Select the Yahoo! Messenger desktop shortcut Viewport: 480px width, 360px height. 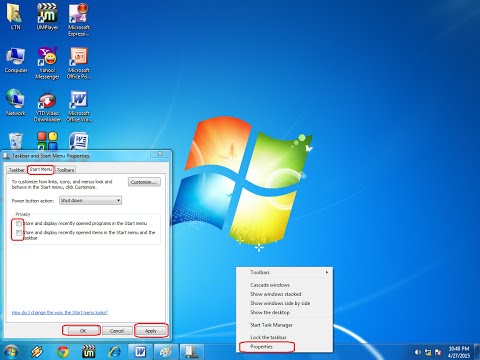coord(47,63)
